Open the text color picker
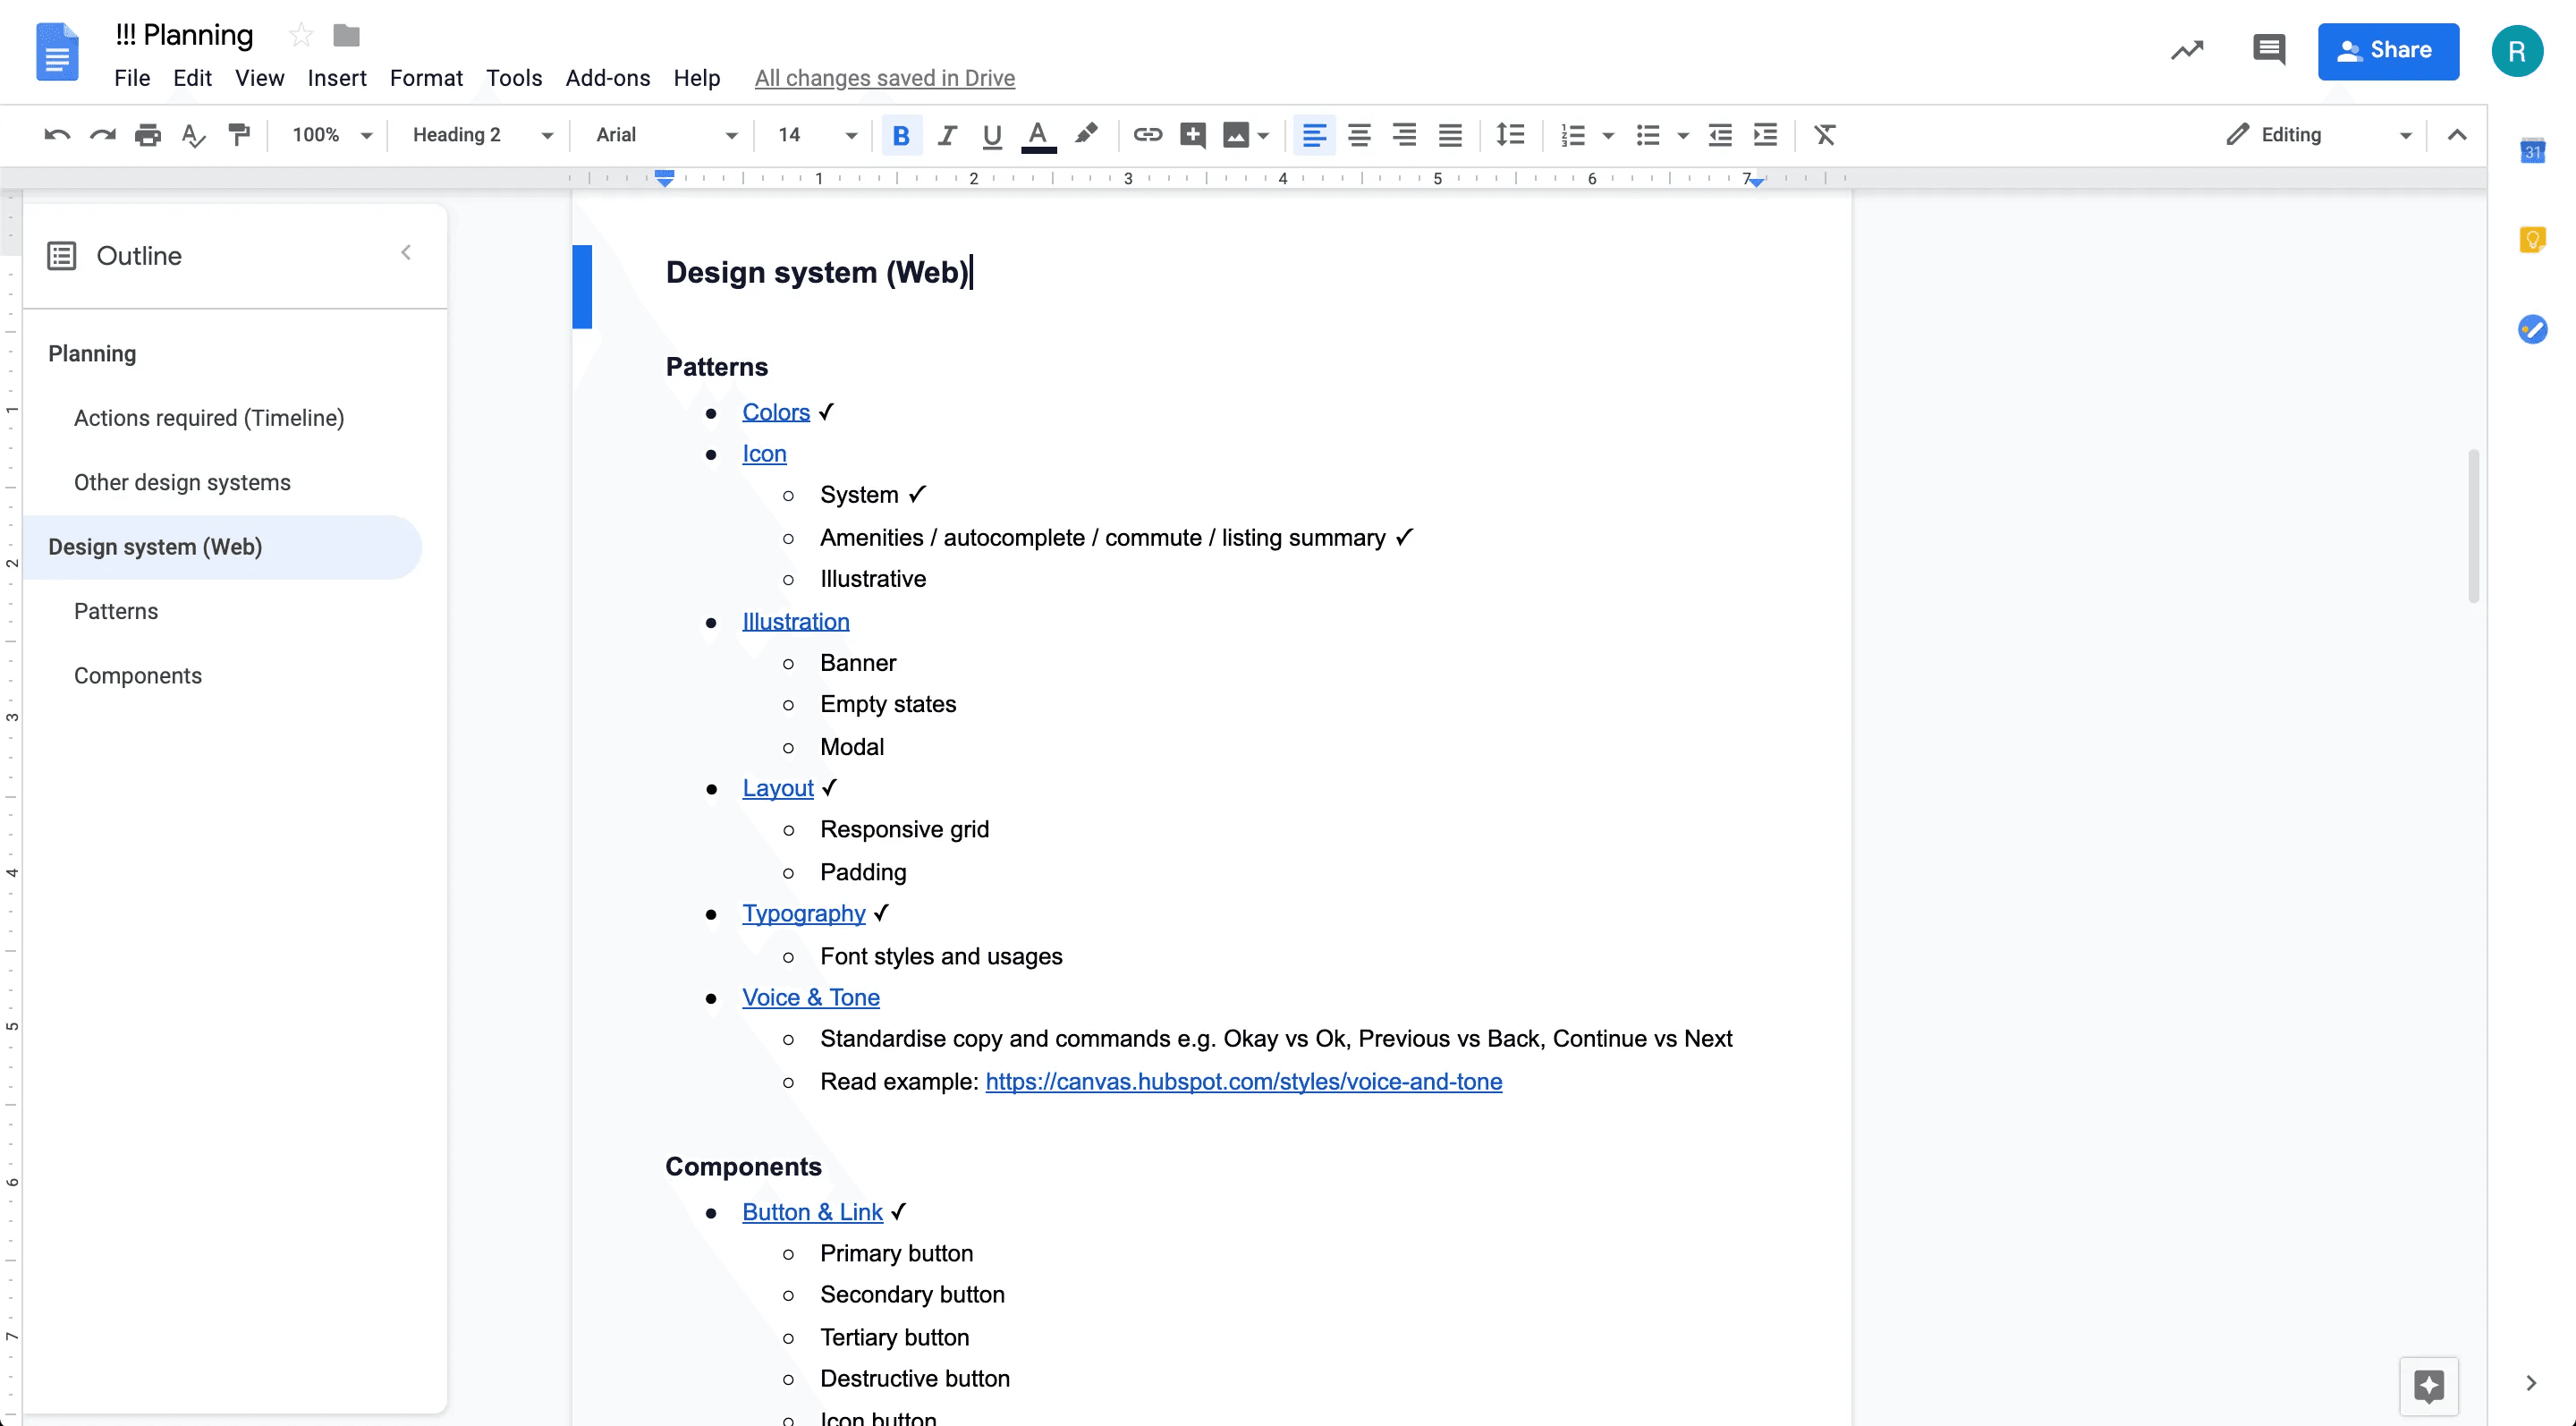 [x=1038, y=135]
